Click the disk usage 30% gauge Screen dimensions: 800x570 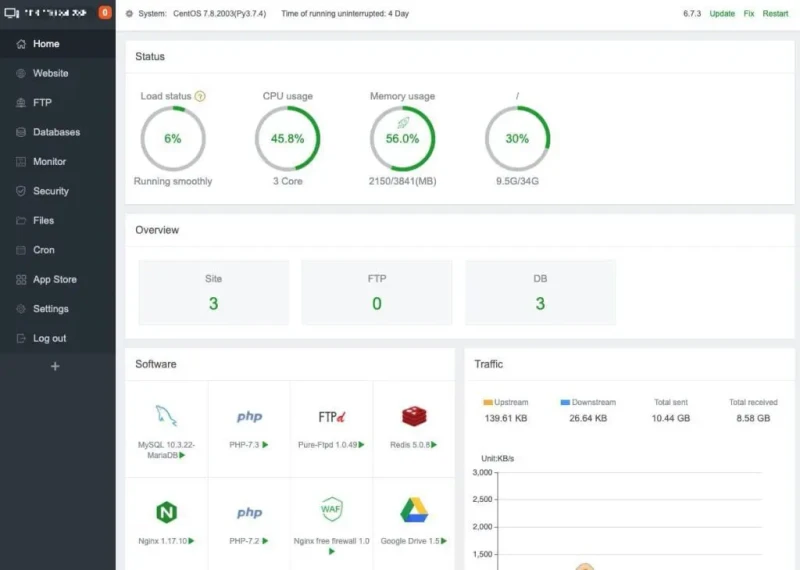[517, 138]
